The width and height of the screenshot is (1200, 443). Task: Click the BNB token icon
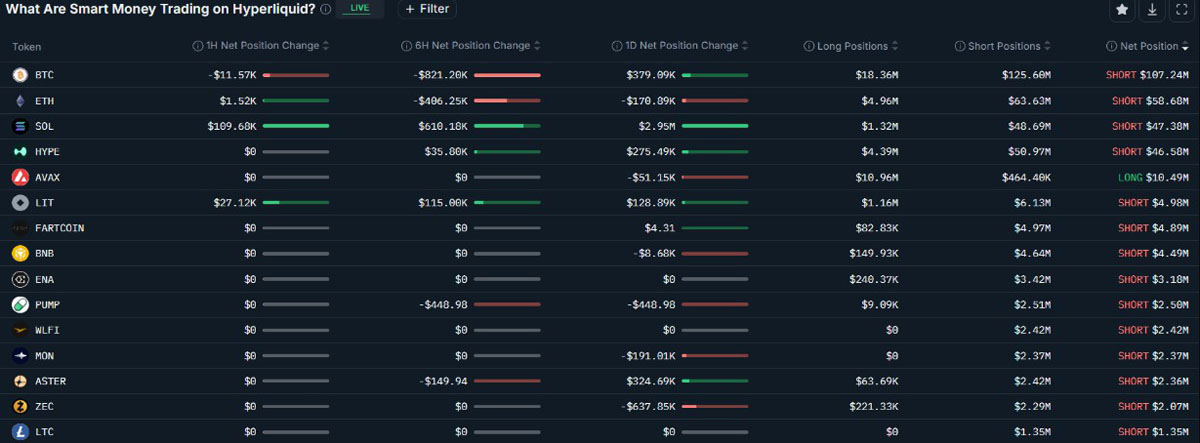(x=20, y=253)
